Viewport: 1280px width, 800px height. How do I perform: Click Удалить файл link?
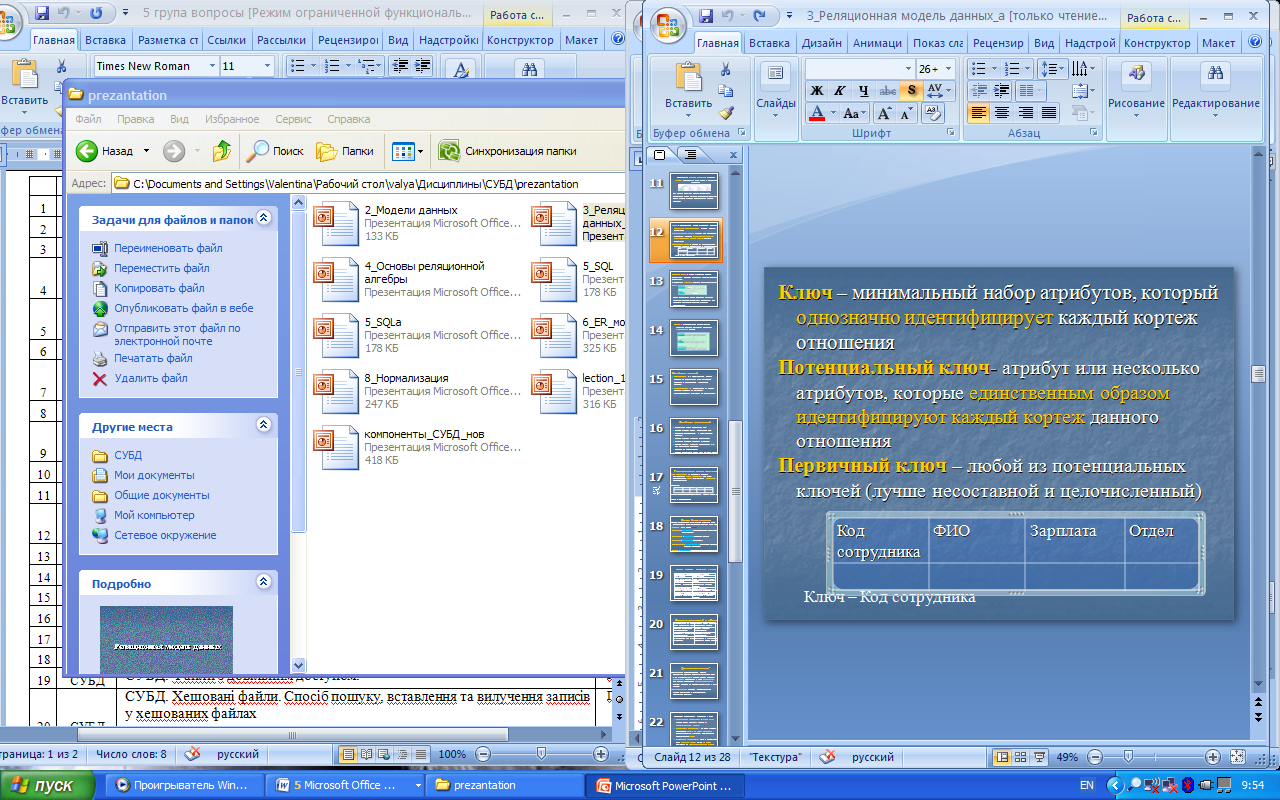click(x=150, y=378)
